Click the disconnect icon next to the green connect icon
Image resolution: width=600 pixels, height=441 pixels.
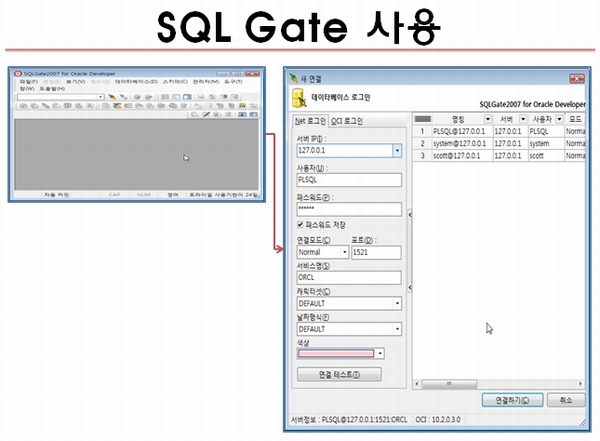[x=123, y=97]
